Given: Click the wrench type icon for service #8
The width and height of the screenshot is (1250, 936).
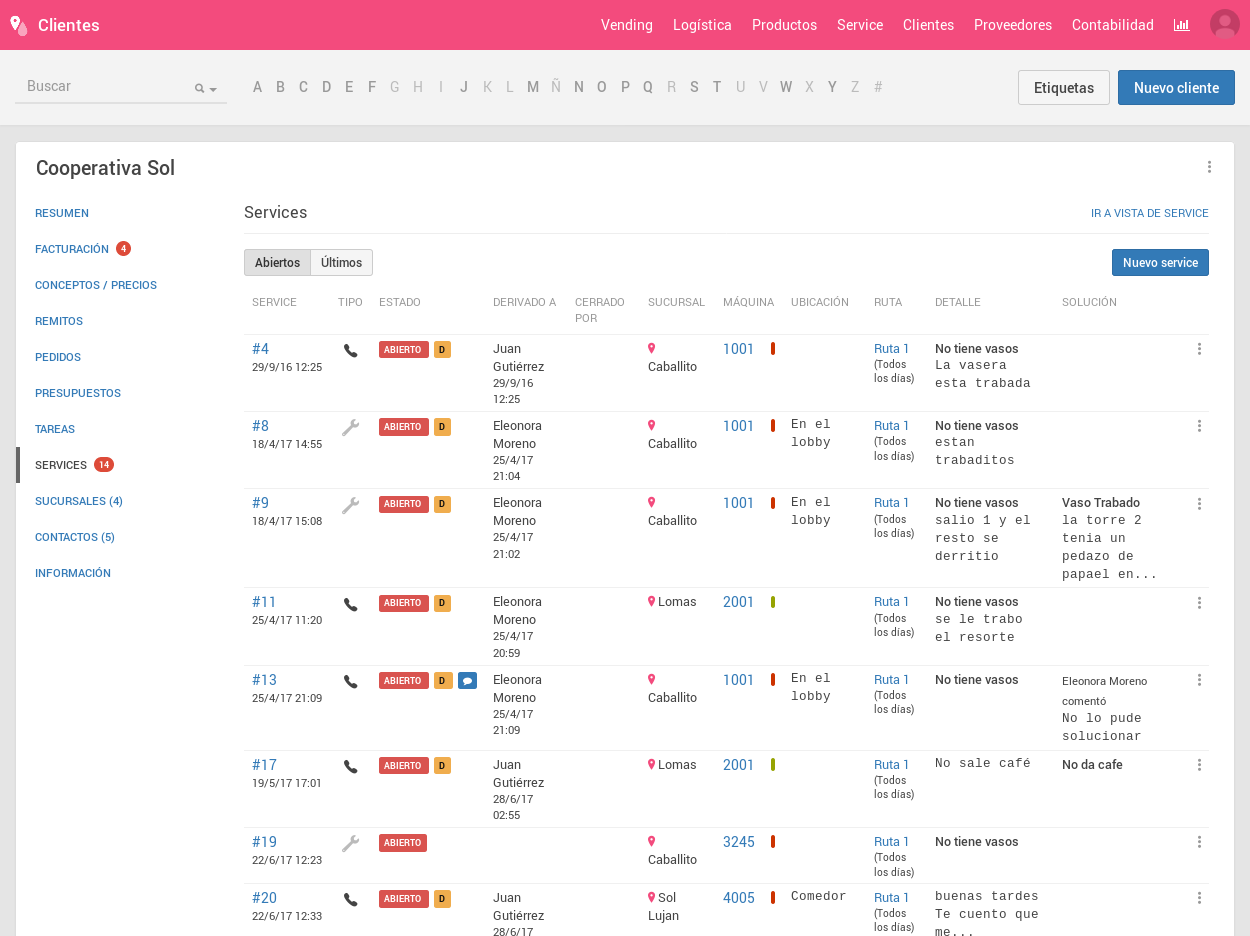Looking at the screenshot, I should pos(350,427).
